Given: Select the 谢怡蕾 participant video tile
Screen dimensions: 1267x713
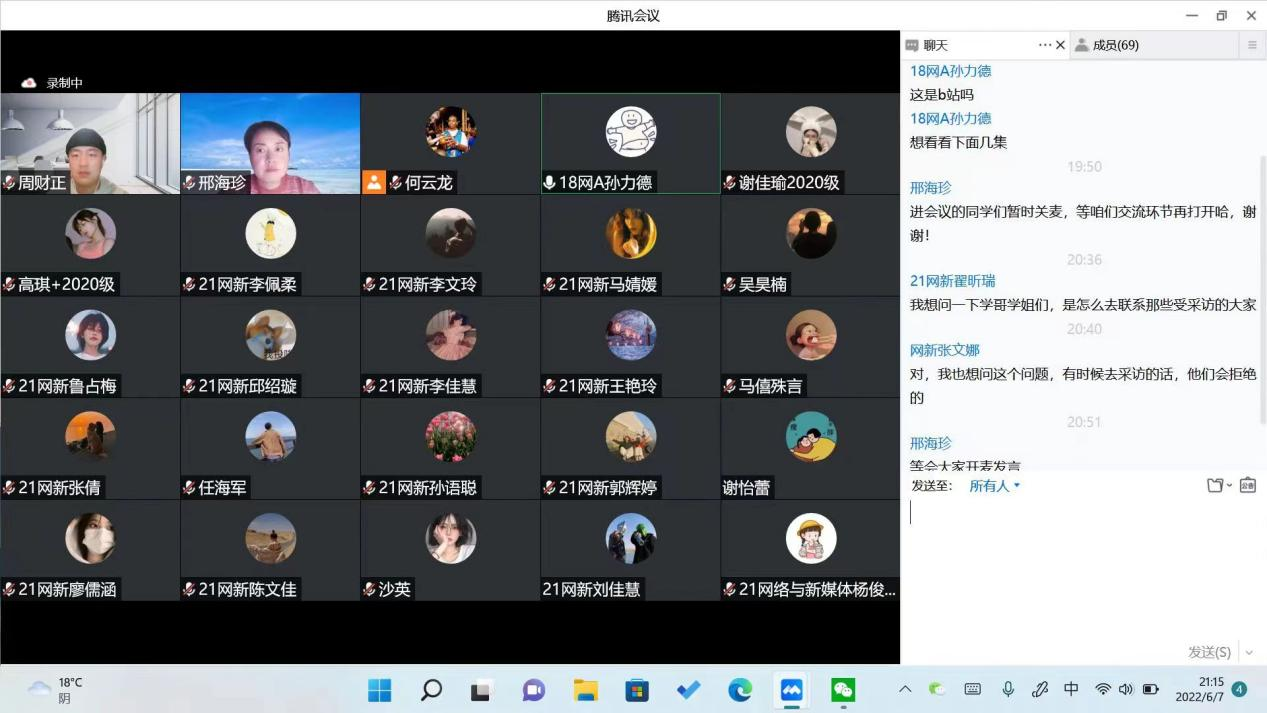Looking at the screenshot, I should (810, 448).
